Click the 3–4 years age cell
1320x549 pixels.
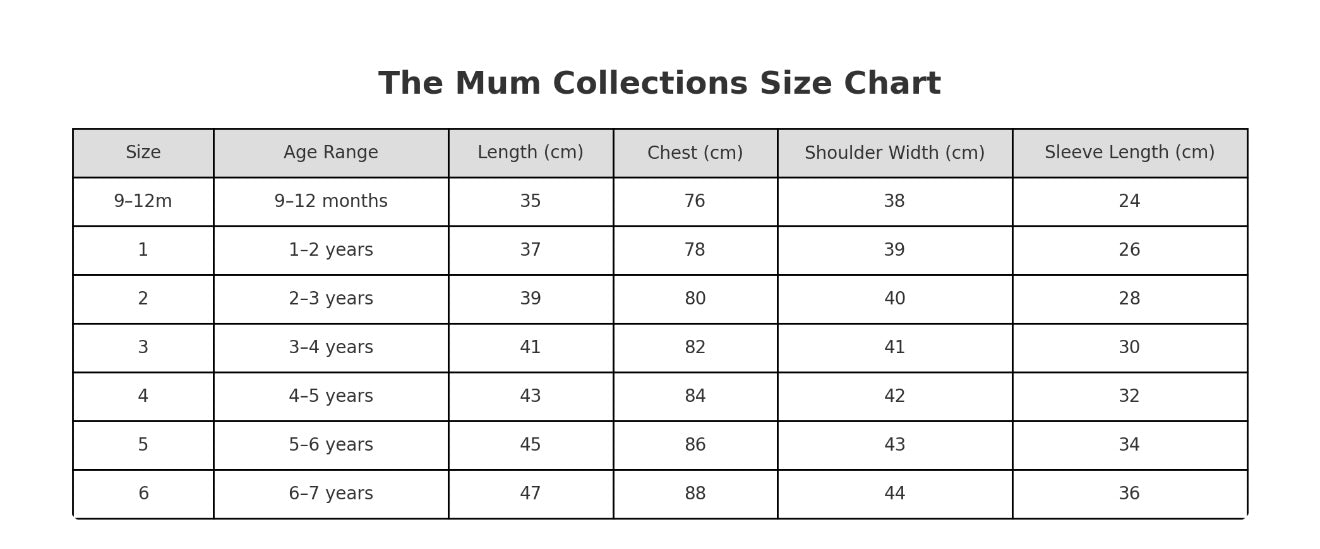[x=331, y=348]
